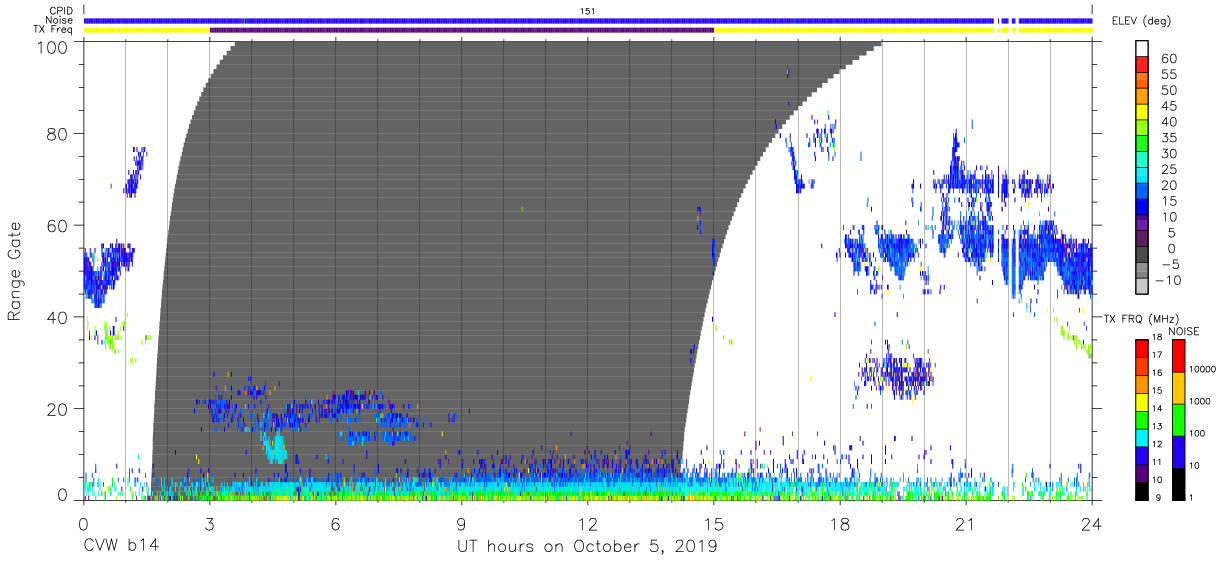Select the time axis tick '18'

(x=840, y=524)
